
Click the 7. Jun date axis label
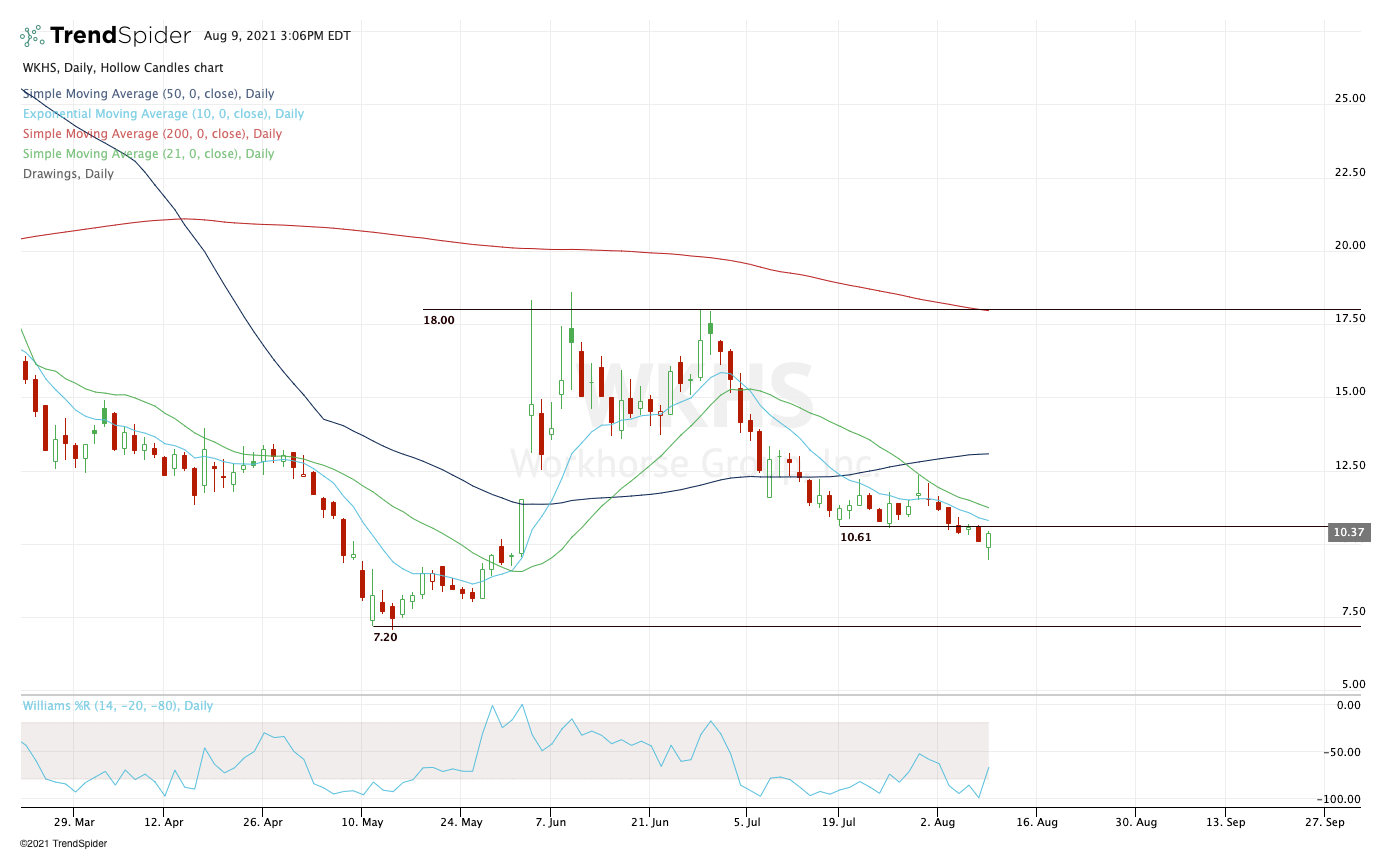point(550,821)
